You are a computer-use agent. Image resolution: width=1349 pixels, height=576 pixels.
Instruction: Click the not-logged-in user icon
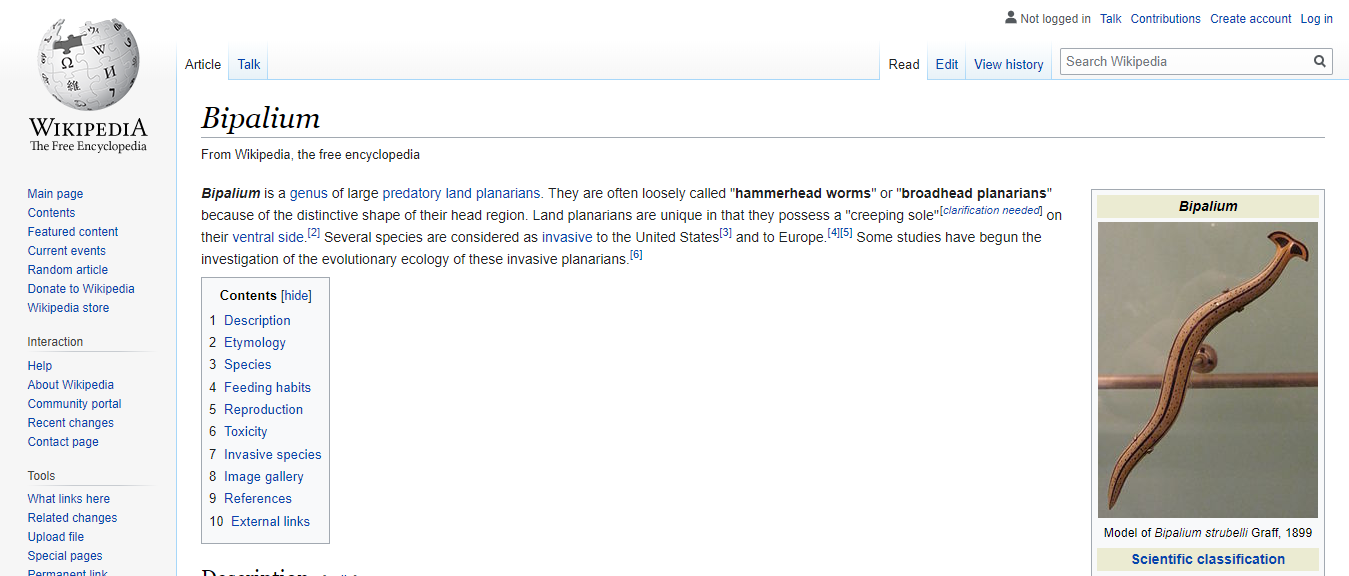pyautogui.click(x=1010, y=18)
